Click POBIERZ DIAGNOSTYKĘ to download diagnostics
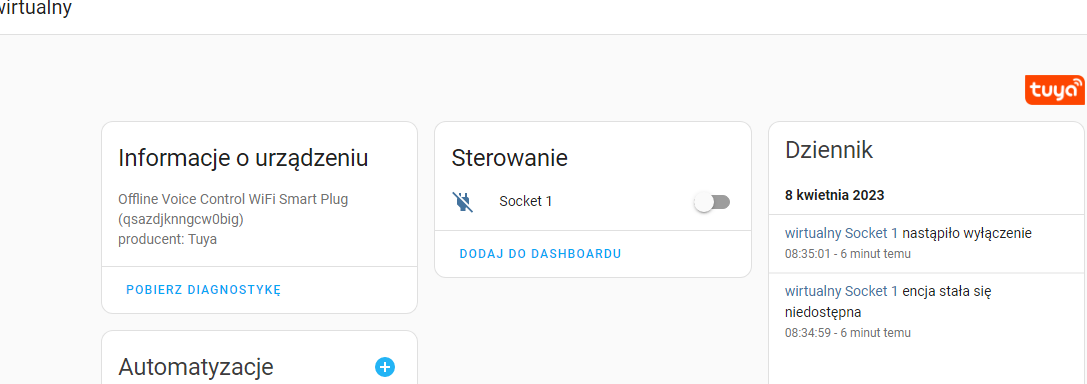This screenshot has width=1087, height=384. coord(203,290)
